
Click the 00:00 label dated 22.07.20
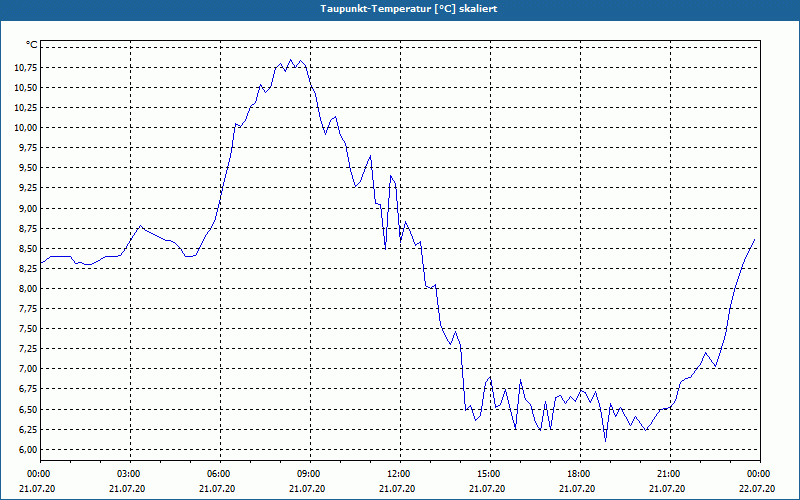760,474
